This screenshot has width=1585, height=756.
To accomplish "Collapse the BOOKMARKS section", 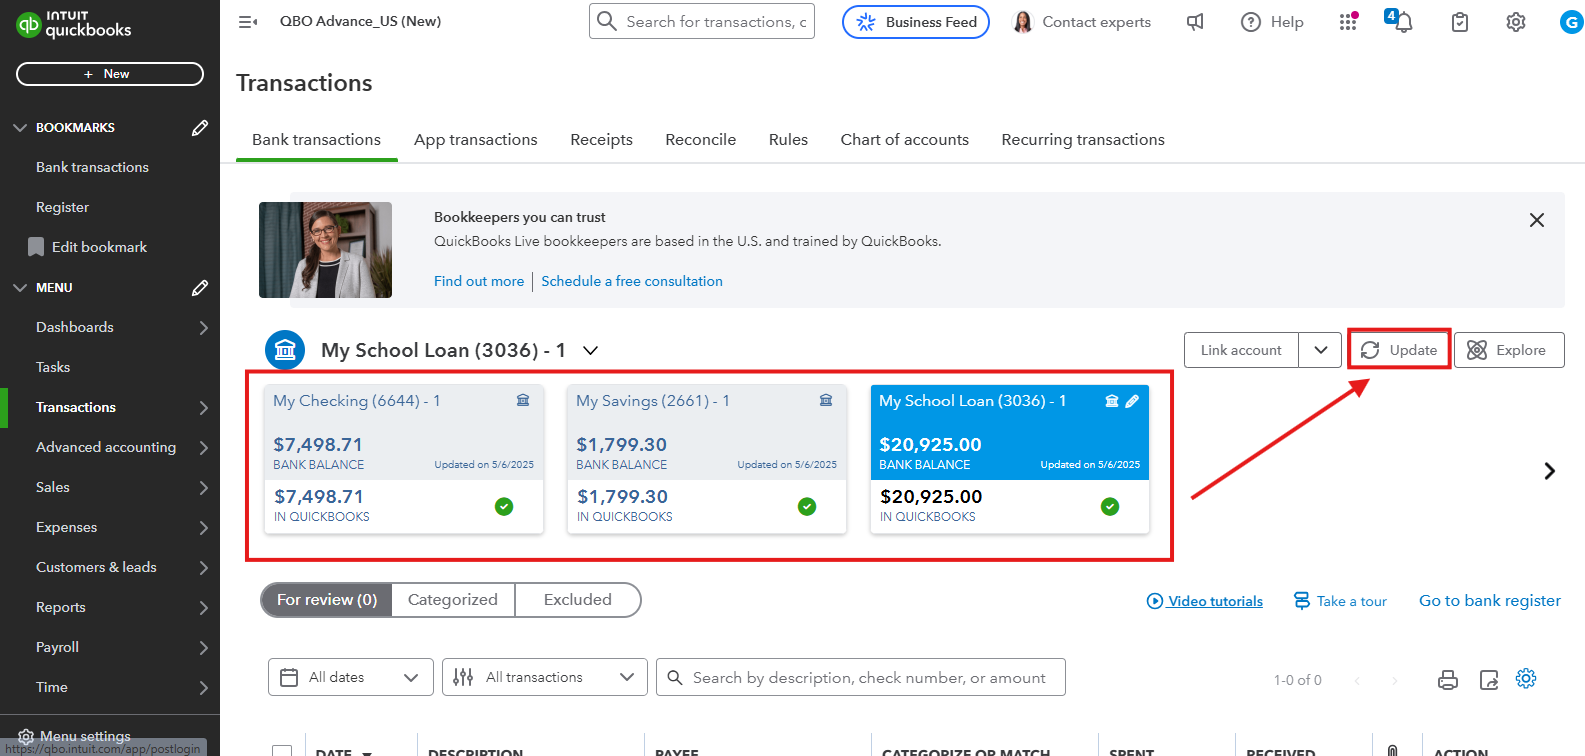I will point(20,128).
